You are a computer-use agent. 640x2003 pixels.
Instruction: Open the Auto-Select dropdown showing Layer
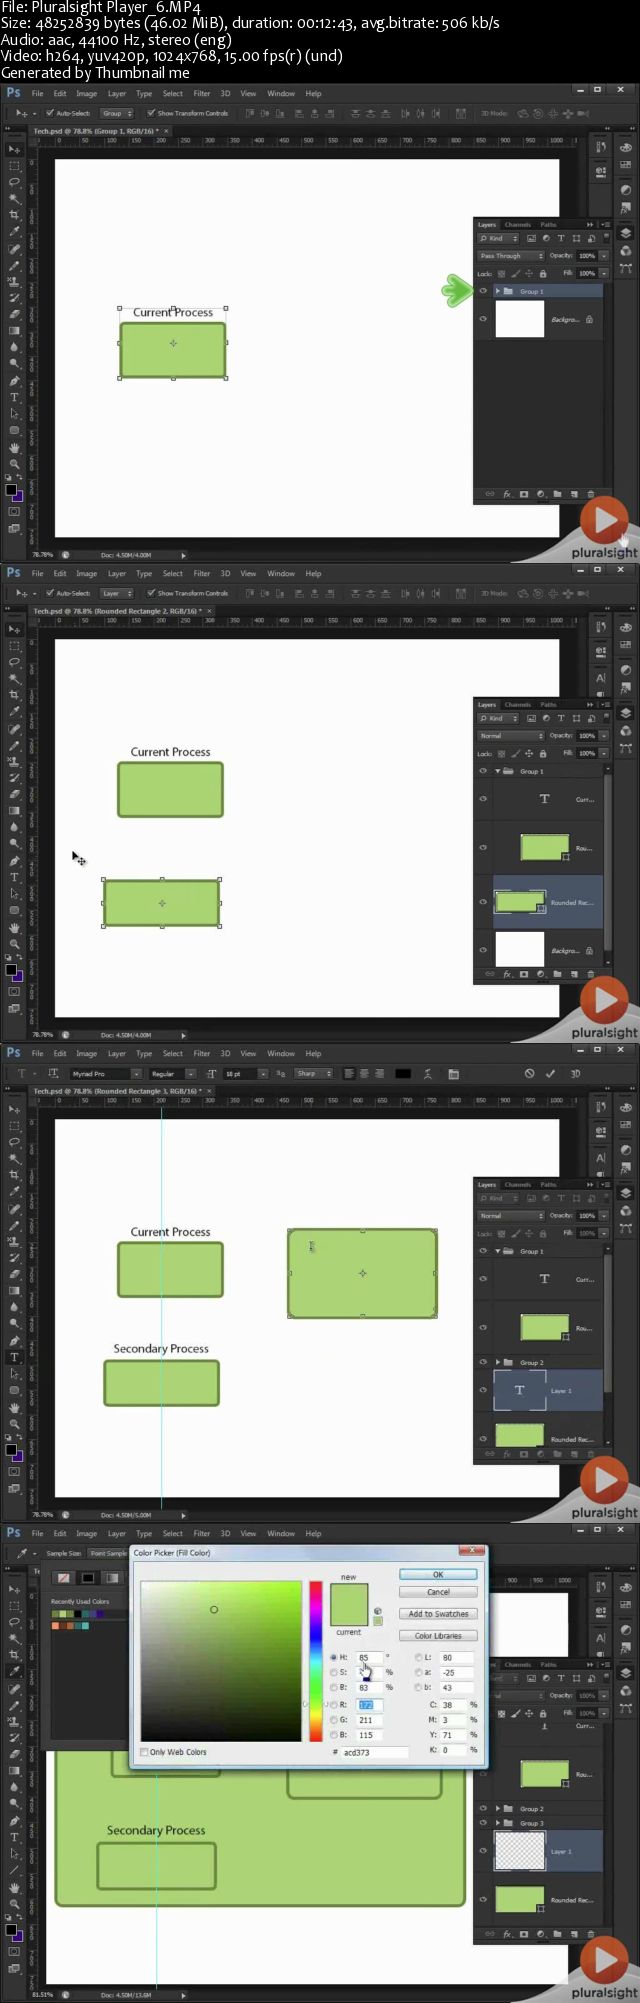pyautogui.click(x=117, y=593)
